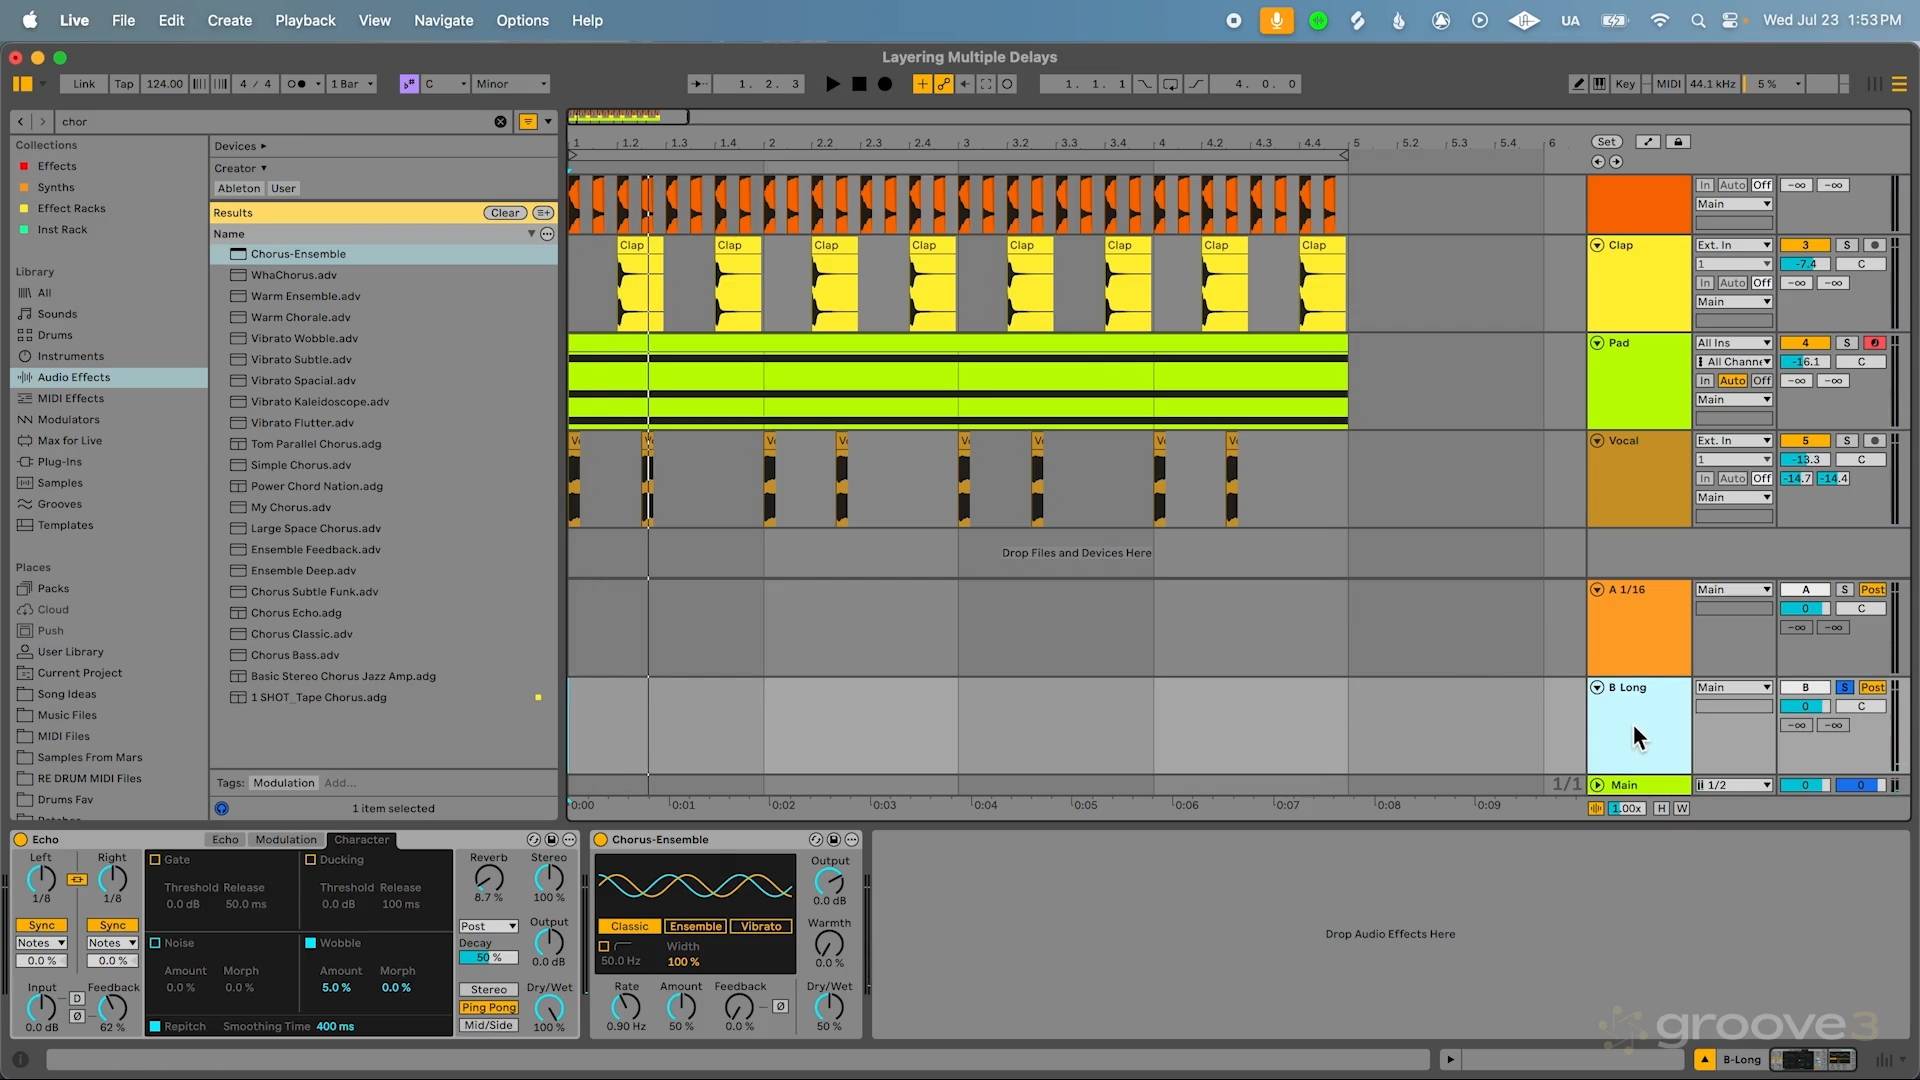Image resolution: width=1920 pixels, height=1080 pixels.
Task: Enable the Draw Mode pencil icon
Action: click(1578, 84)
